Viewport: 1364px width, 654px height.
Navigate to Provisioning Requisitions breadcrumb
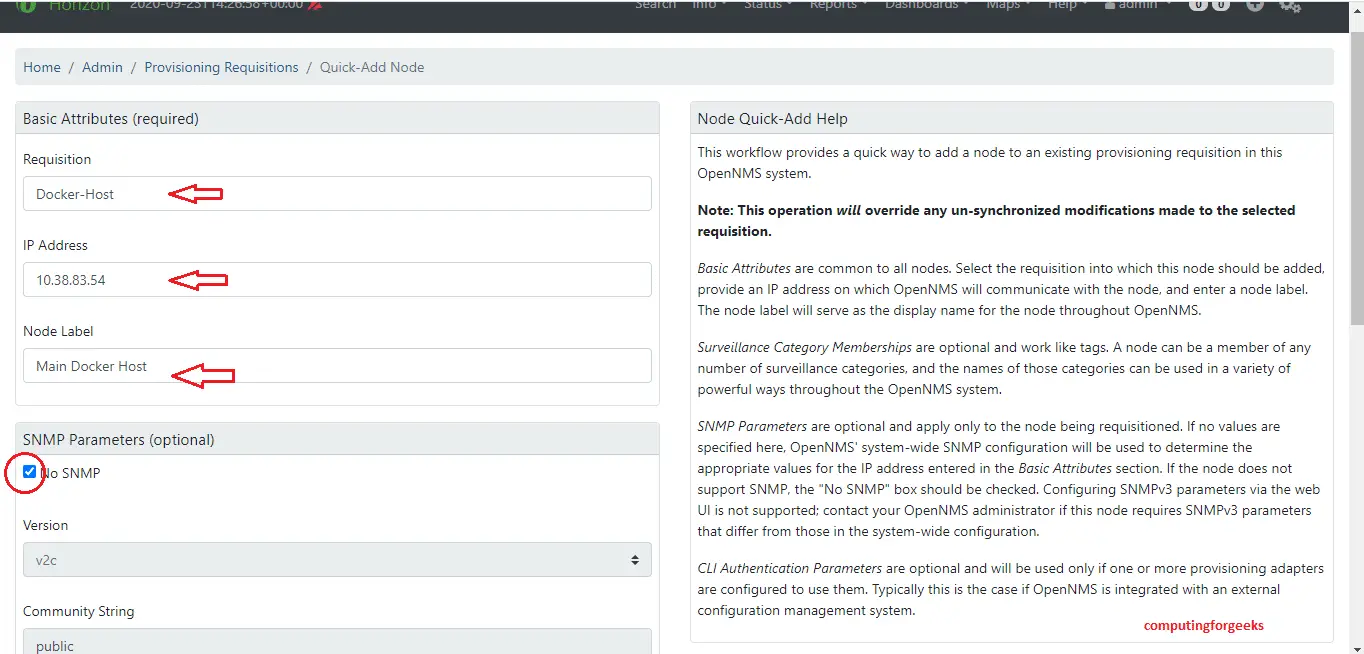pos(221,67)
